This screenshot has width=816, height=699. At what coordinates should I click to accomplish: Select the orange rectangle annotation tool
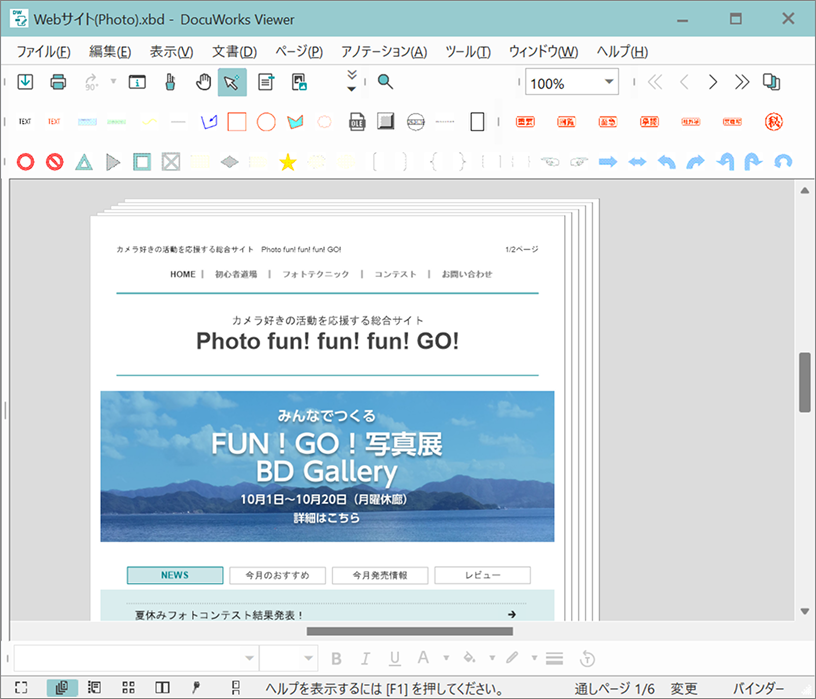(x=237, y=122)
